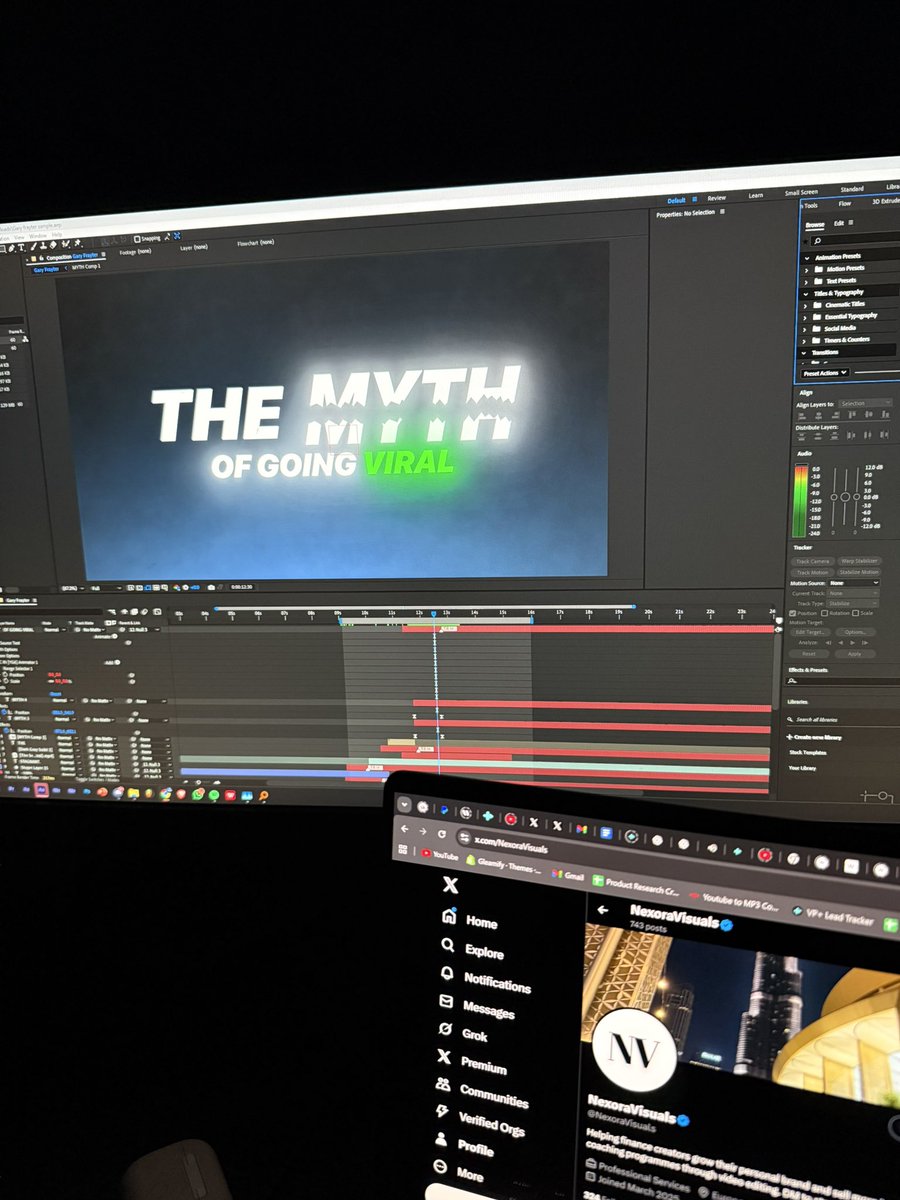Image resolution: width=900 pixels, height=1200 pixels.
Task: Open Track Type Stabilize dropdown
Action: [854, 603]
